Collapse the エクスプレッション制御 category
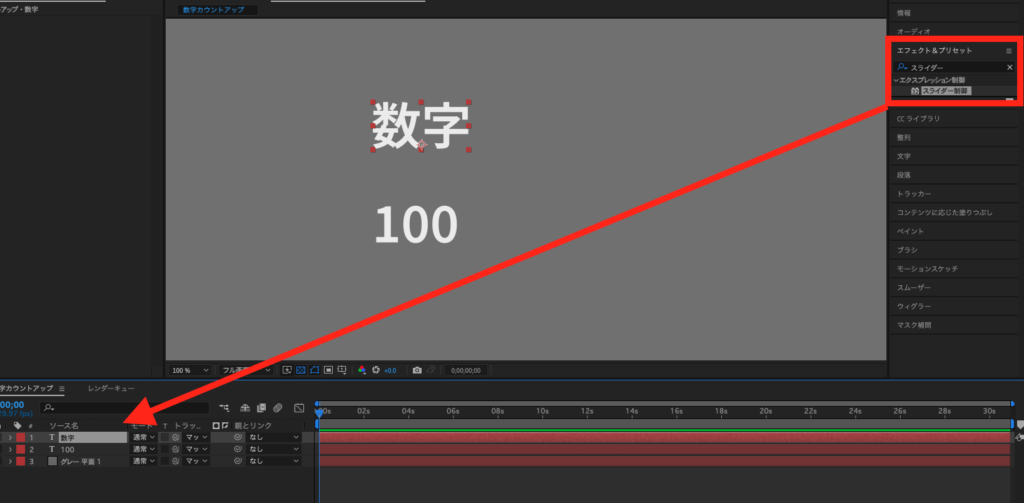This screenshot has width=1024, height=503. pyautogui.click(x=895, y=79)
